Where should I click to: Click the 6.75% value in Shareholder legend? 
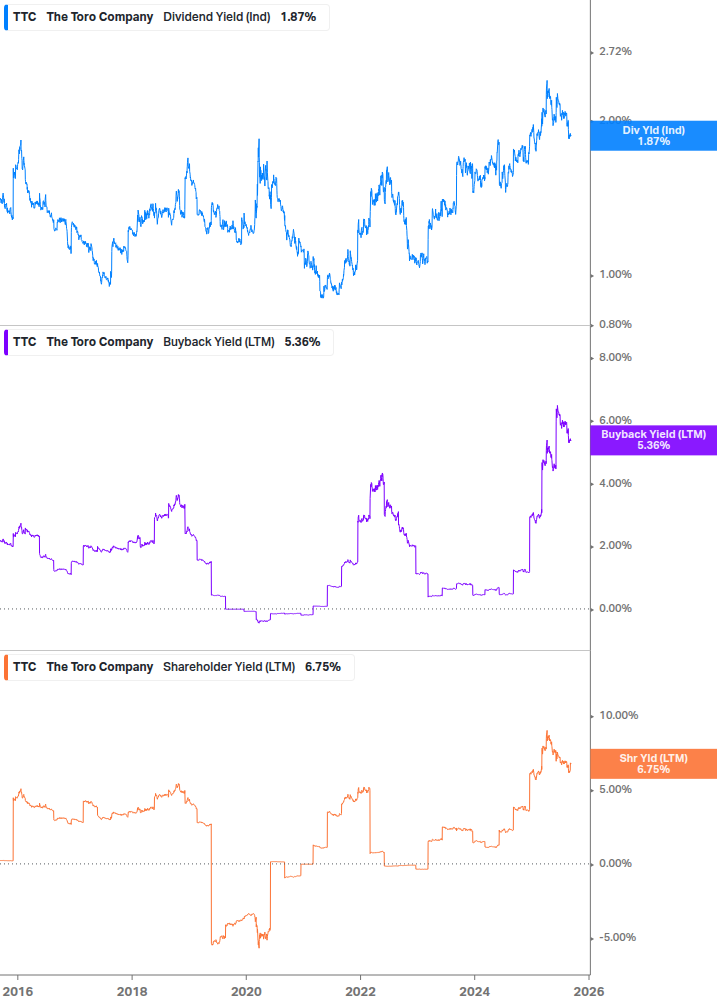click(x=323, y=667)
